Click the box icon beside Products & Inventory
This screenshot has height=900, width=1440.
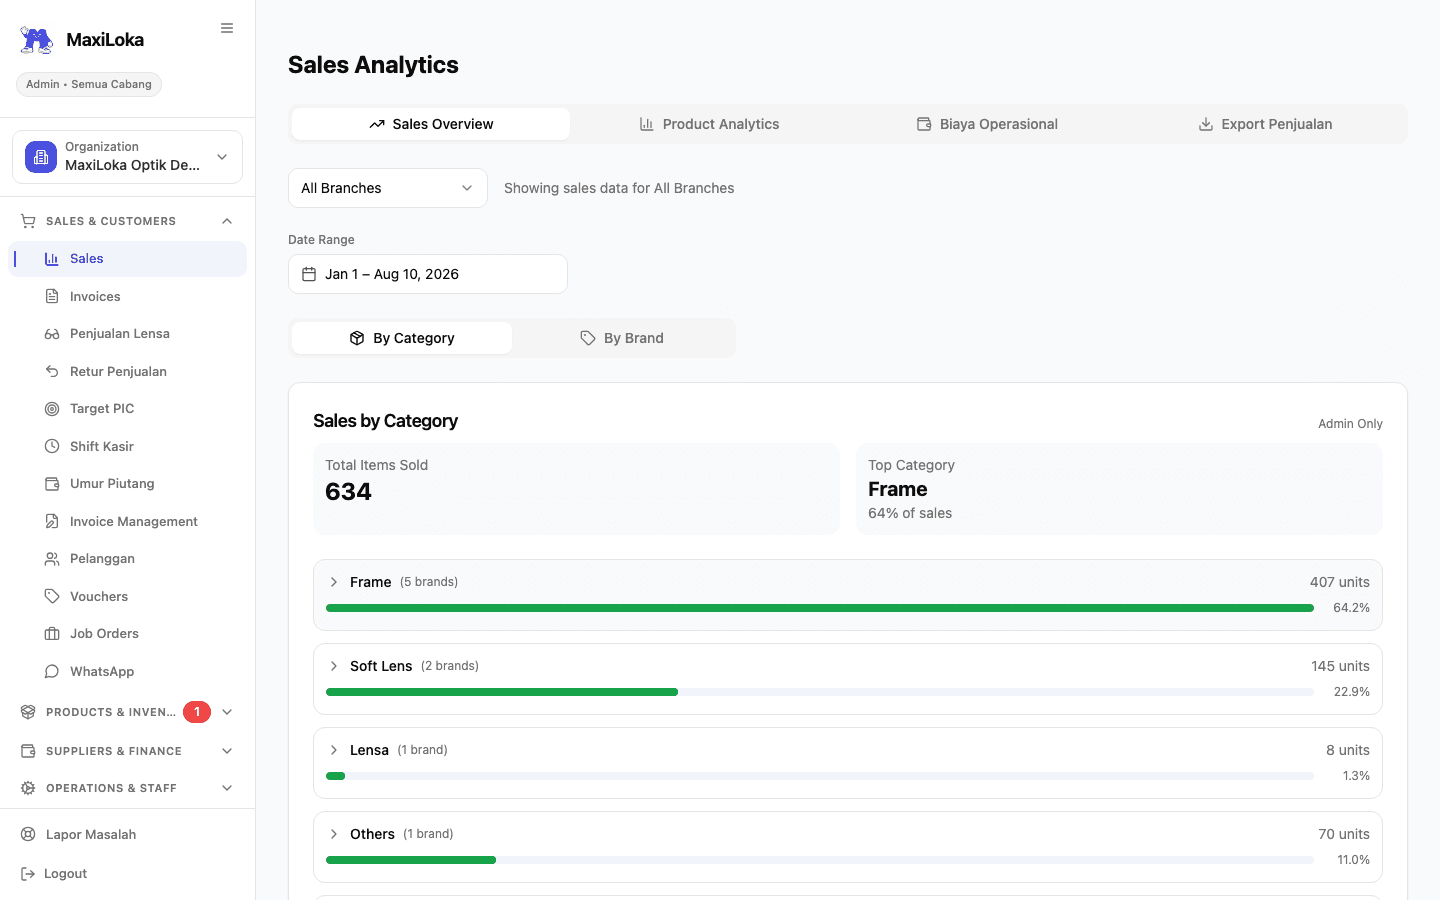28,712
